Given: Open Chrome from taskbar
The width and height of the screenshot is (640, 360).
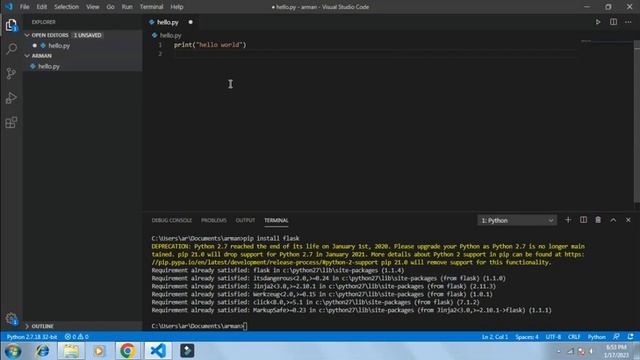Looking at the screenshot, I should click(x=127, y=351).
